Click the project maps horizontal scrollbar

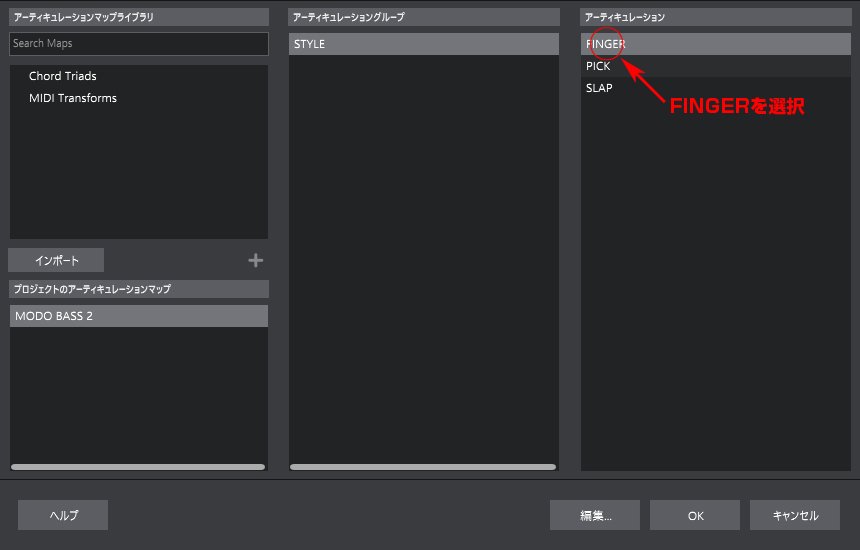point(138,467)
